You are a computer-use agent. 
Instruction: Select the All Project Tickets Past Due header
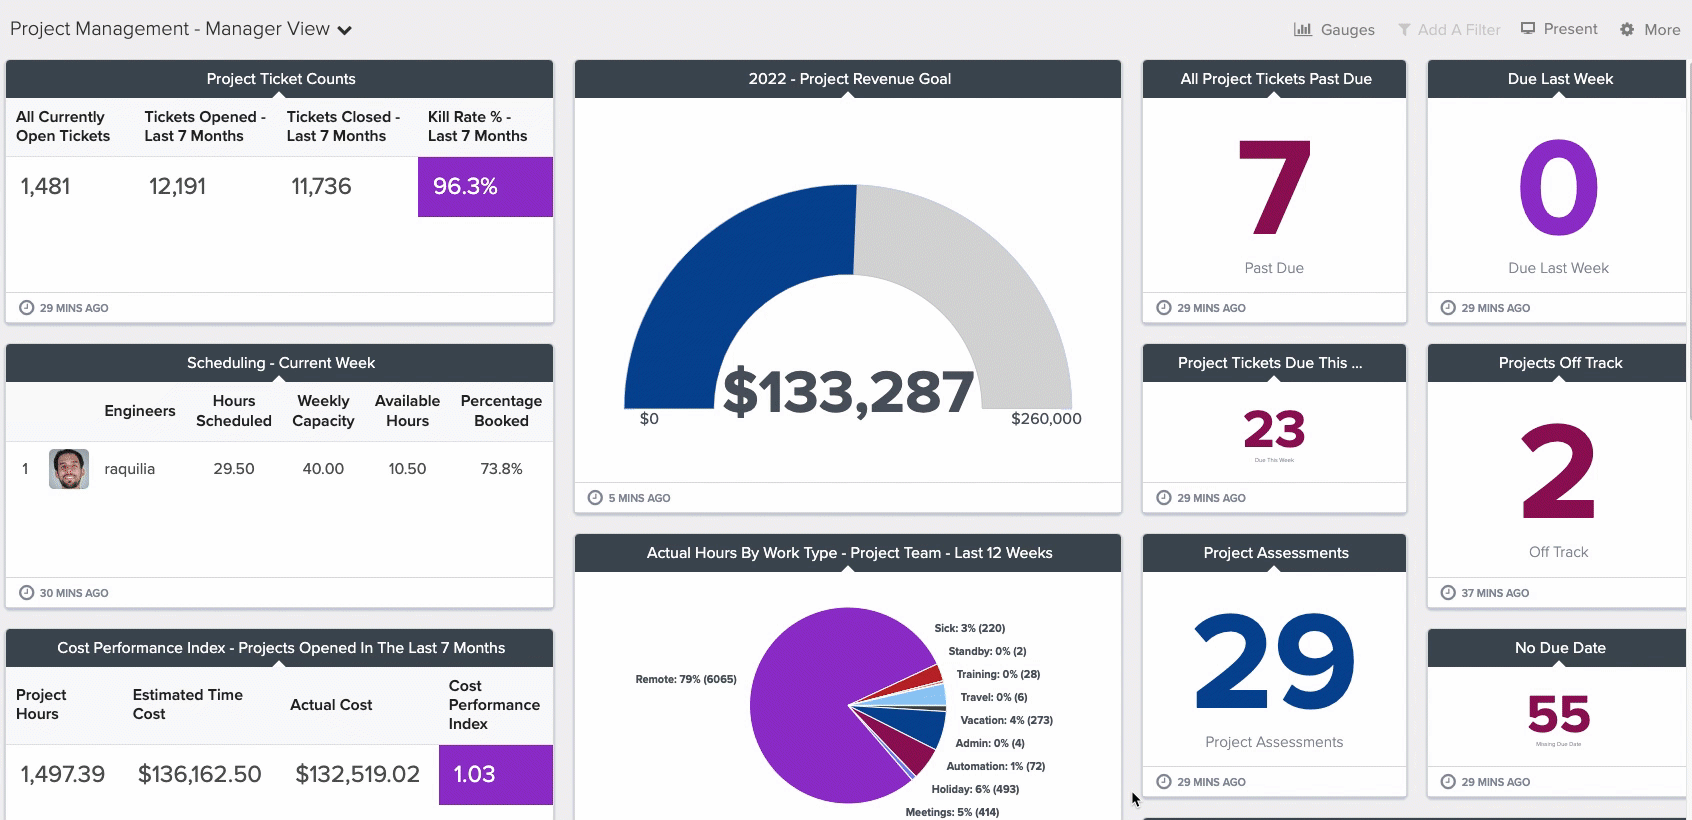pos(1275,79)
